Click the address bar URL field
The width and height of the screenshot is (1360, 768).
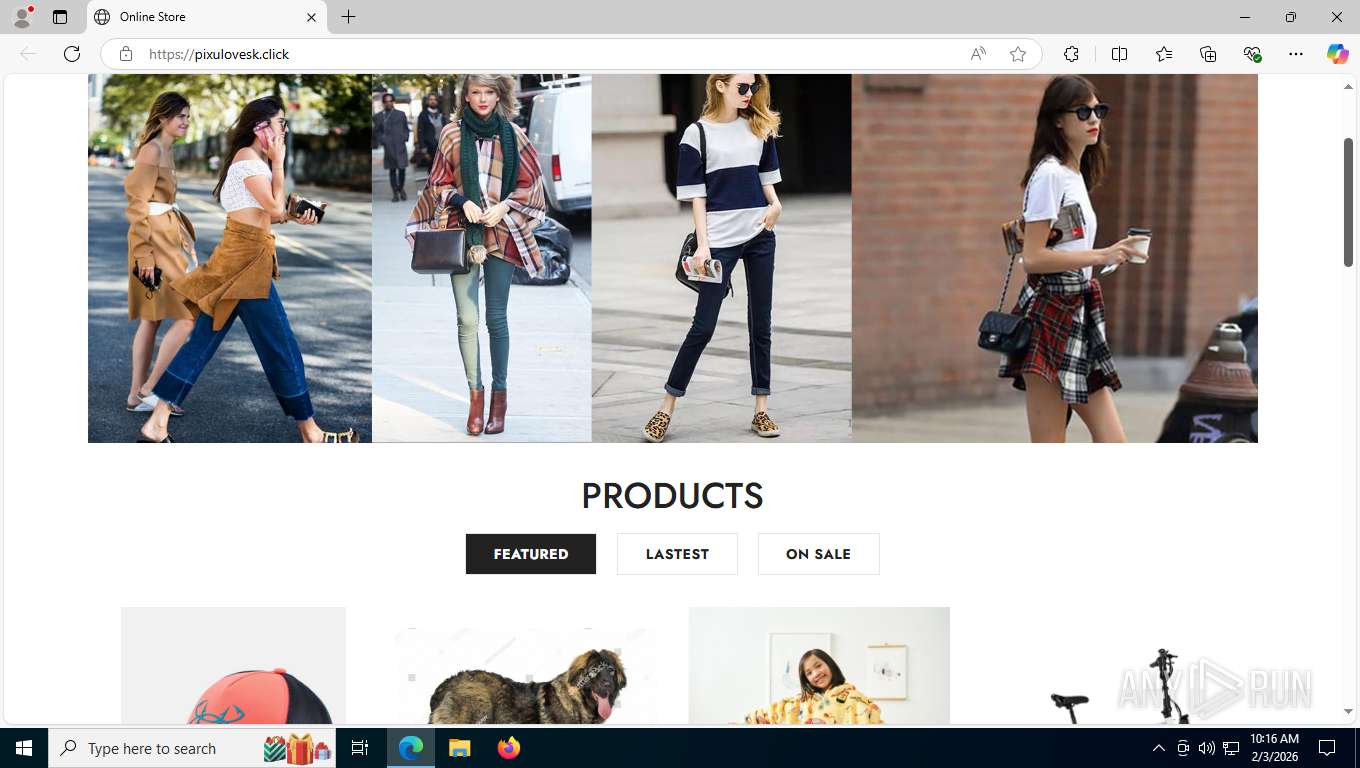pos(550,54)
